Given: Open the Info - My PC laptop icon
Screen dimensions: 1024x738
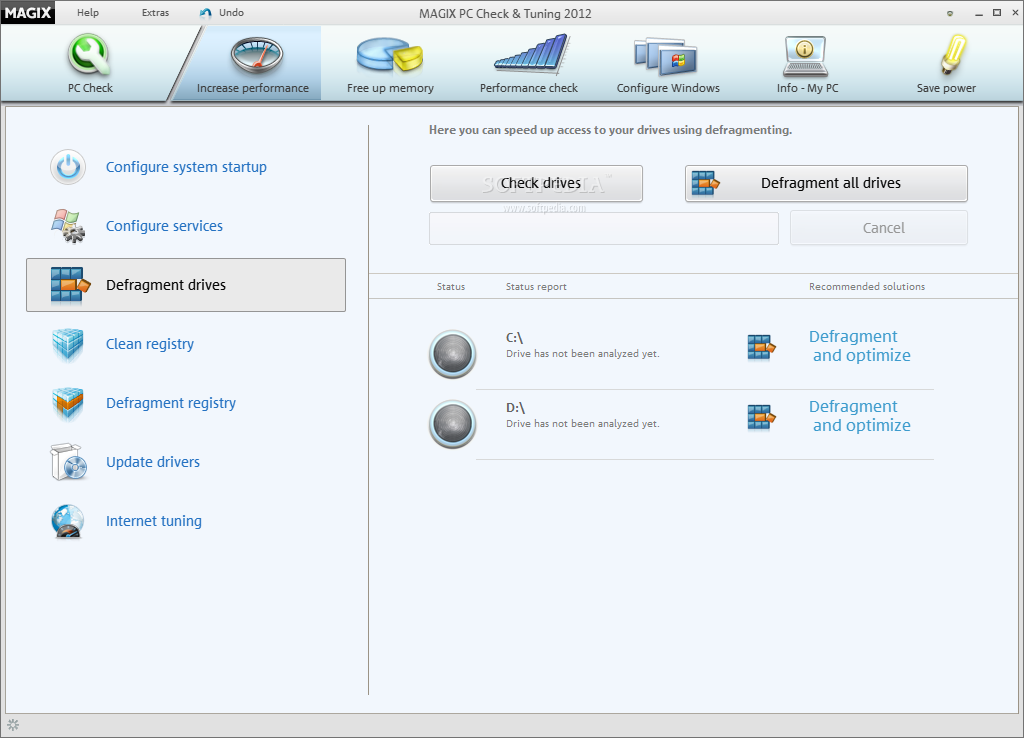Looking at the screenshot, I should click(805, 56).
